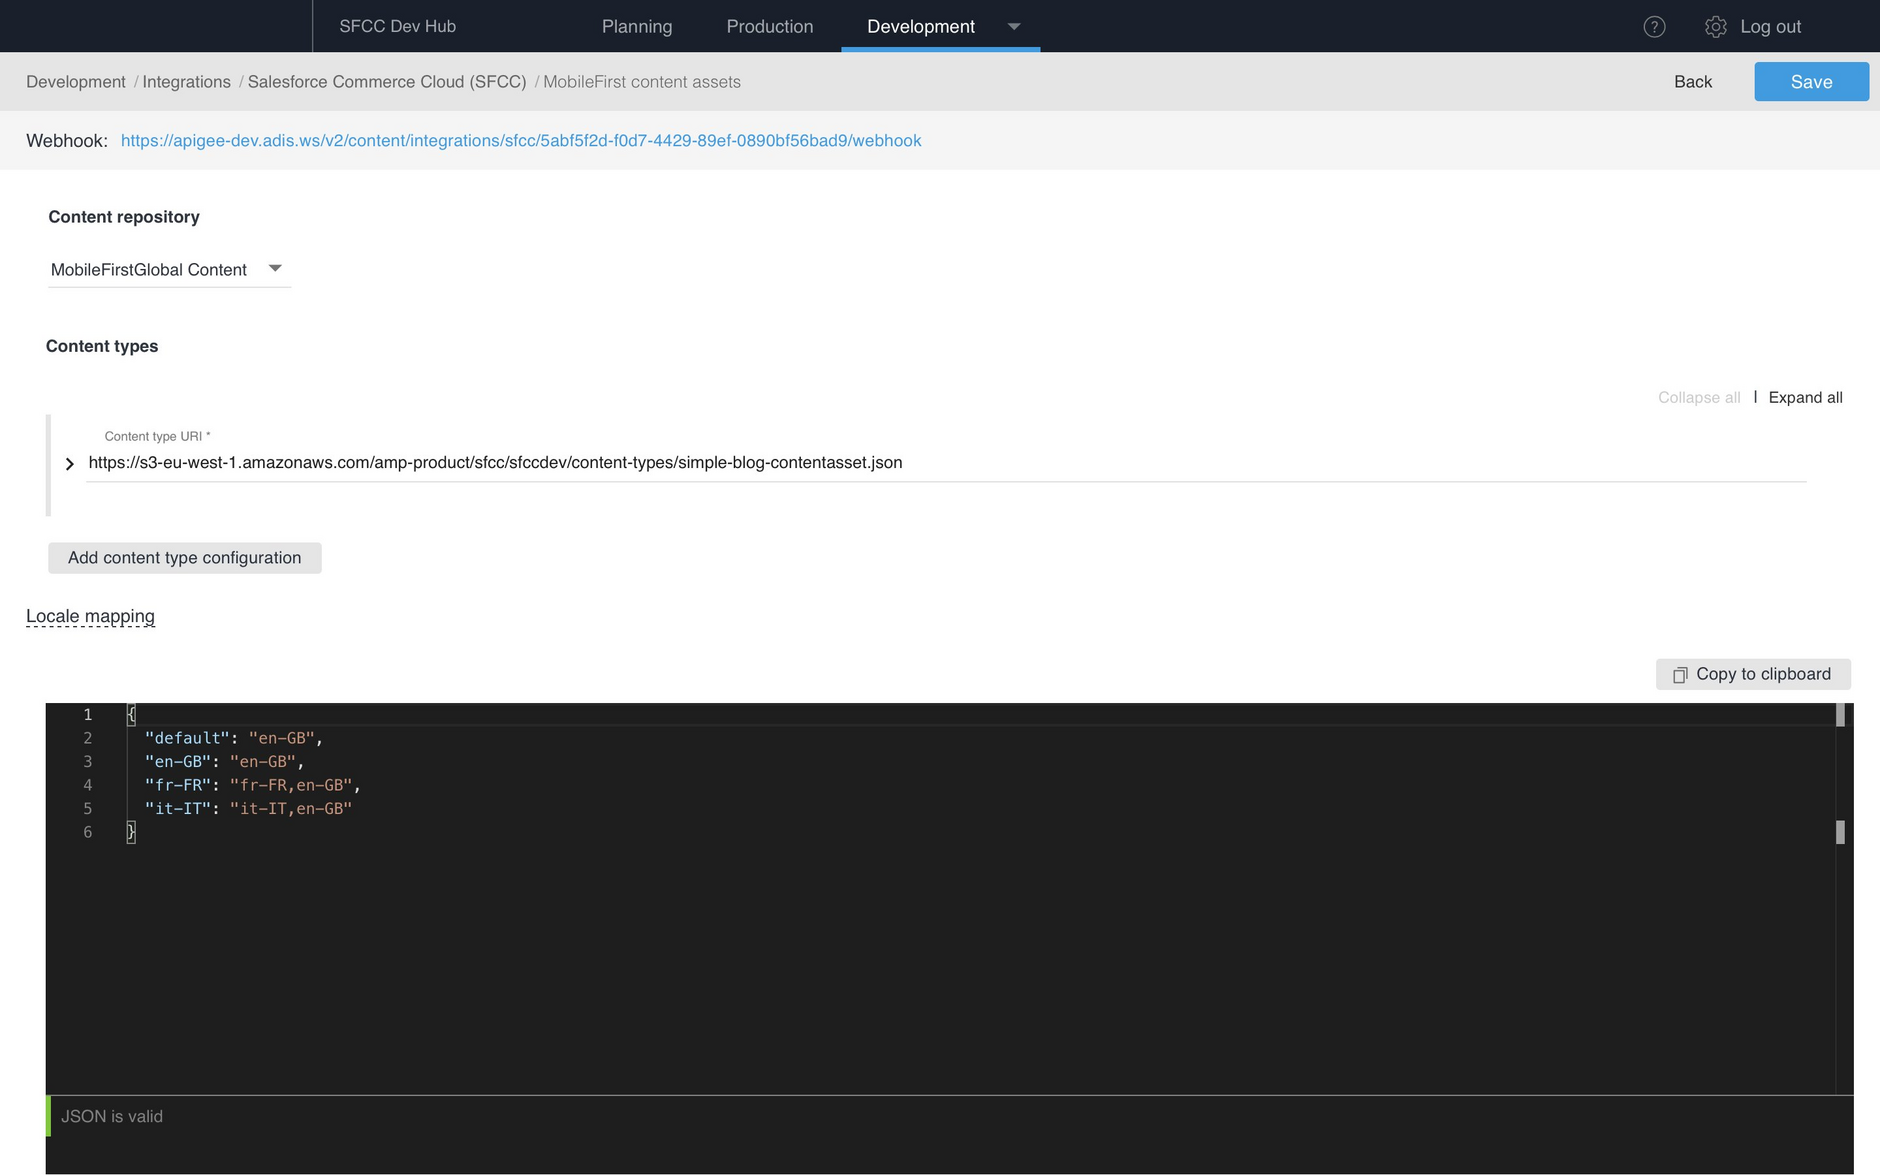Click line number 1 in editor gutter

pos(88,714)
